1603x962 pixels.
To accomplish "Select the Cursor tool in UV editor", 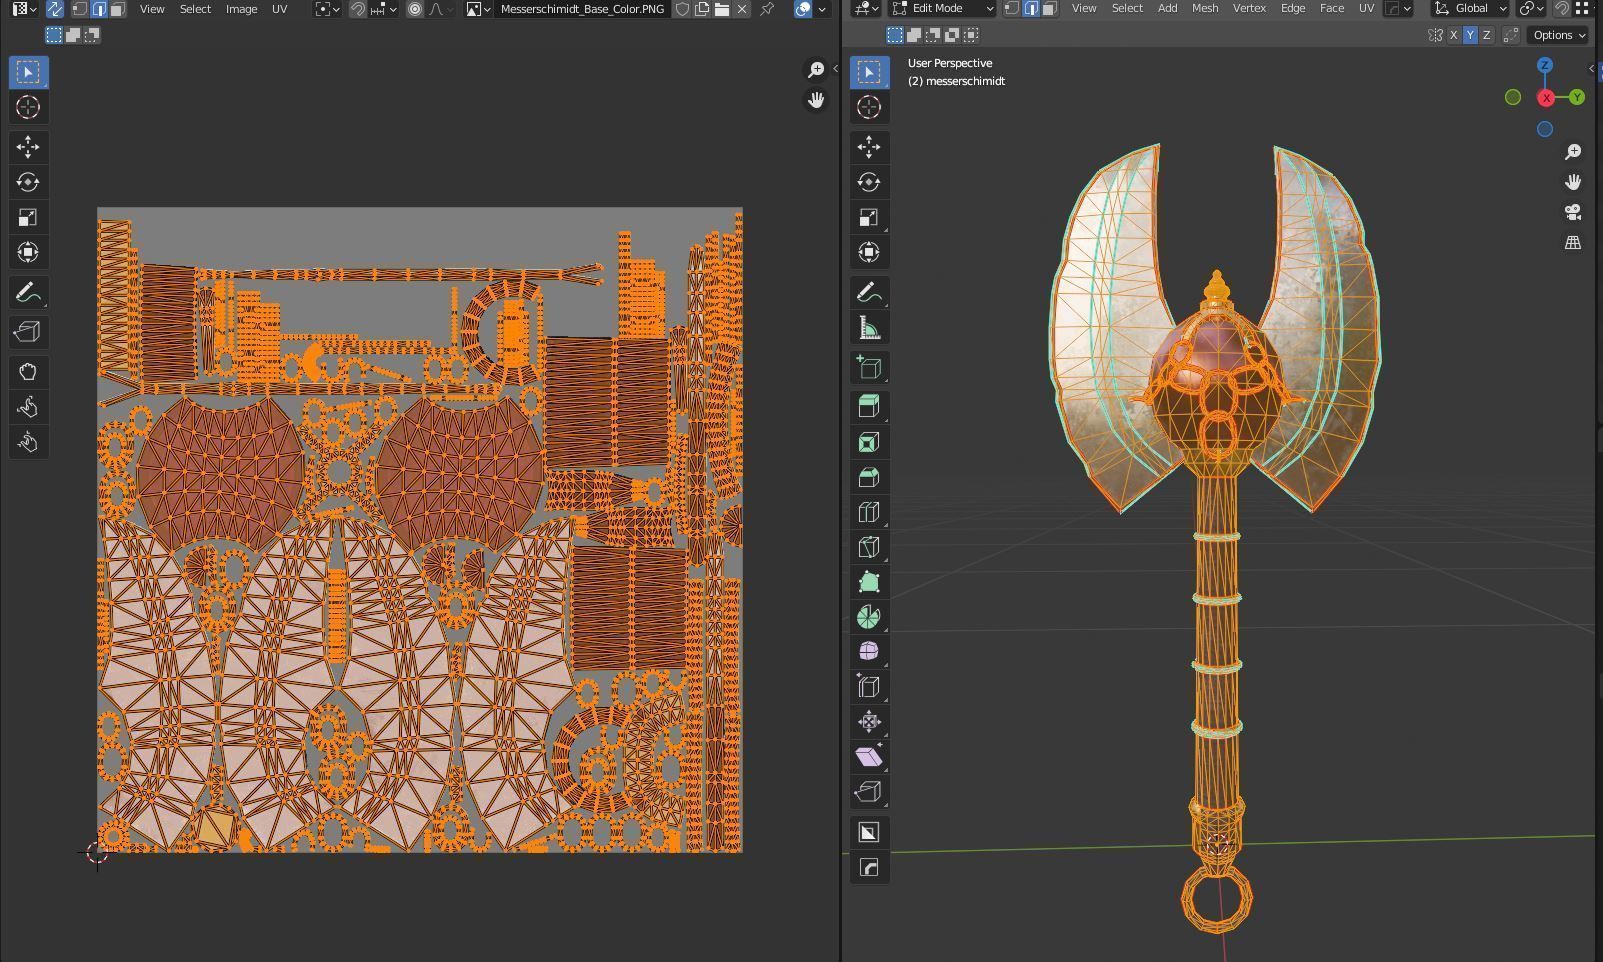I will tap(27, 107).
